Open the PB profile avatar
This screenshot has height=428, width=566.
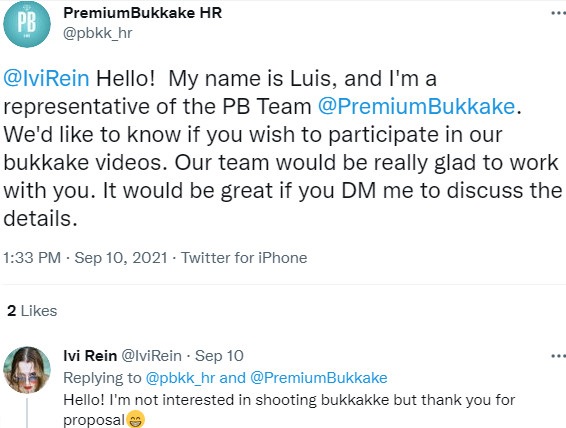(27, 24)
